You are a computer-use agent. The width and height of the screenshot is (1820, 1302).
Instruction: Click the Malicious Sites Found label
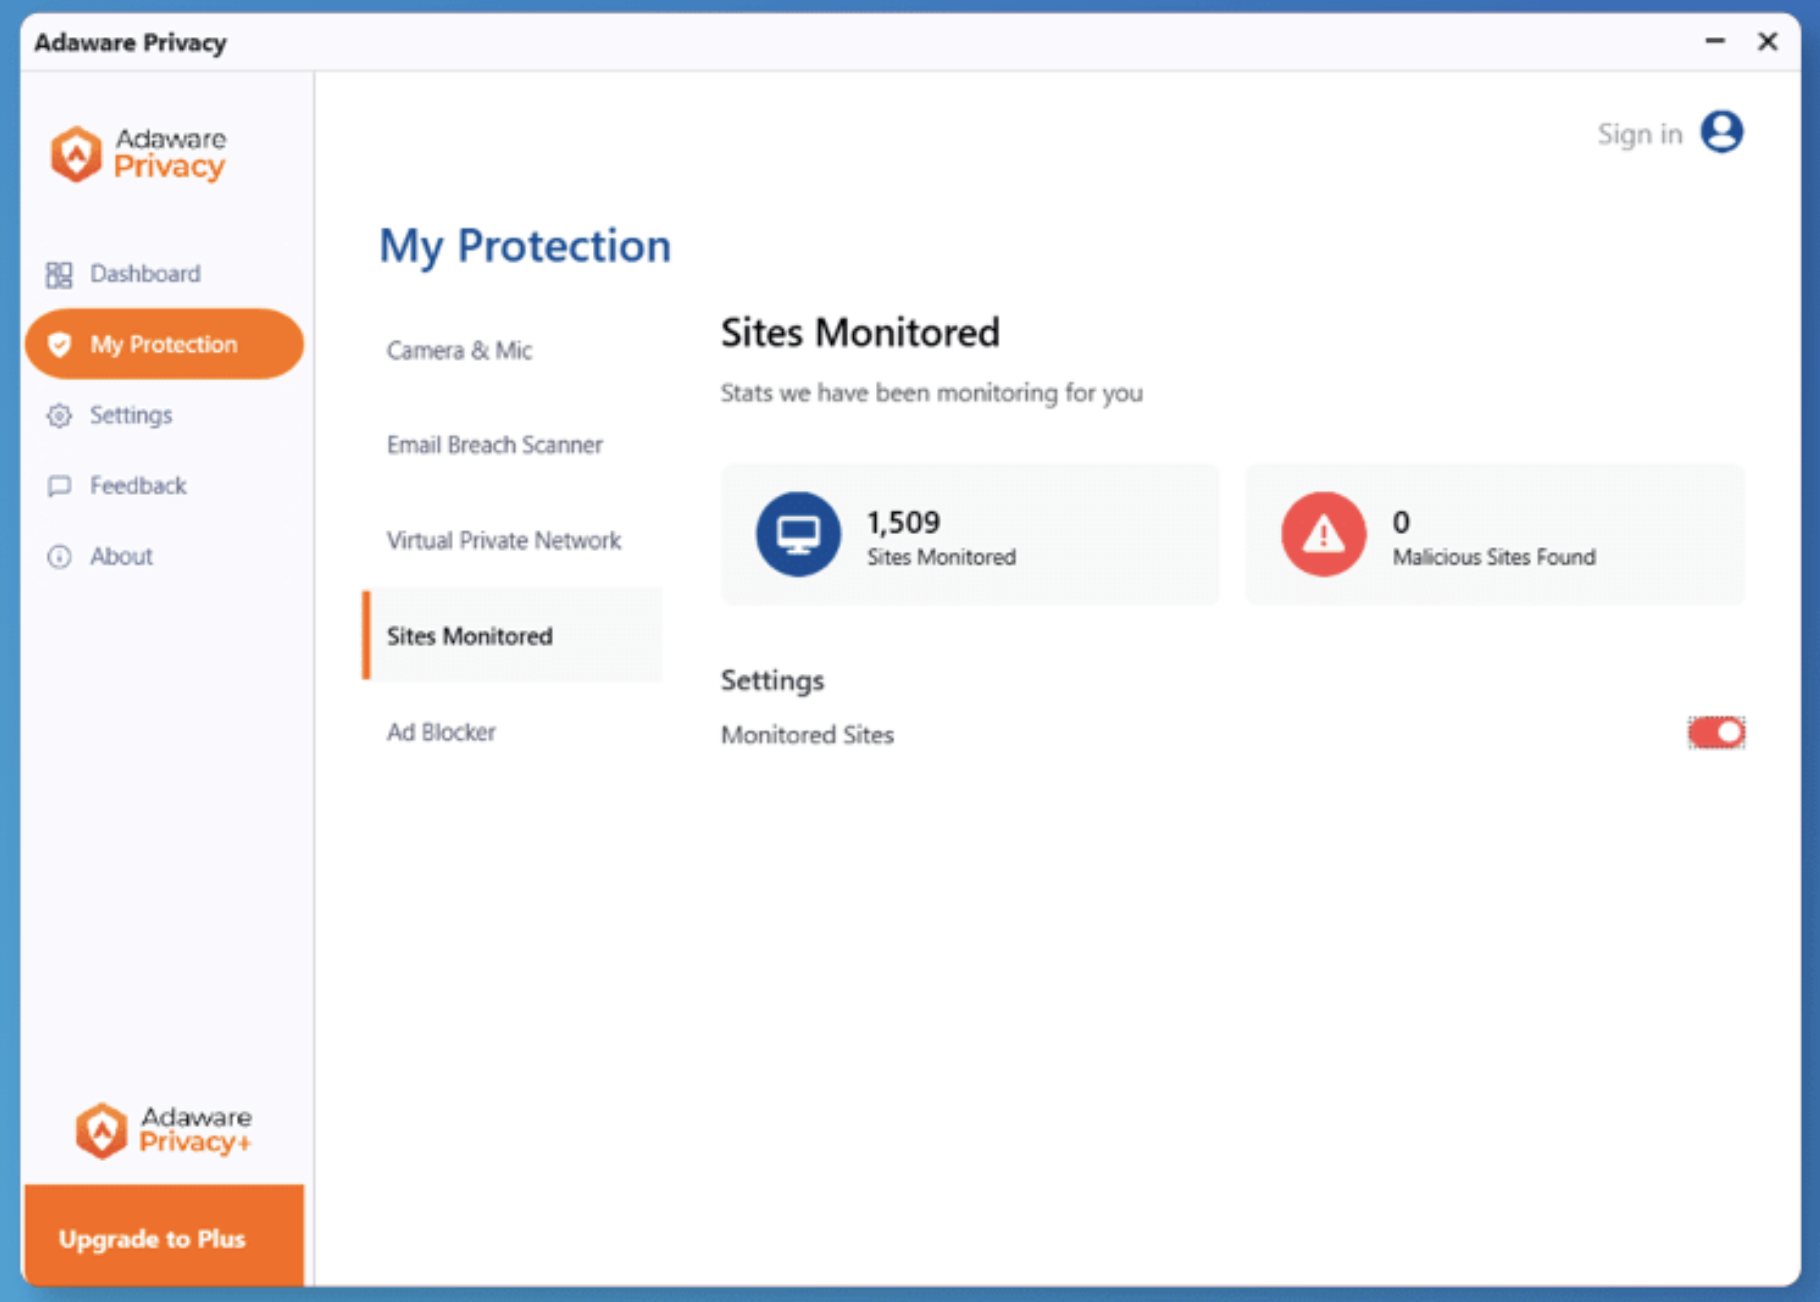[1494, 557]
